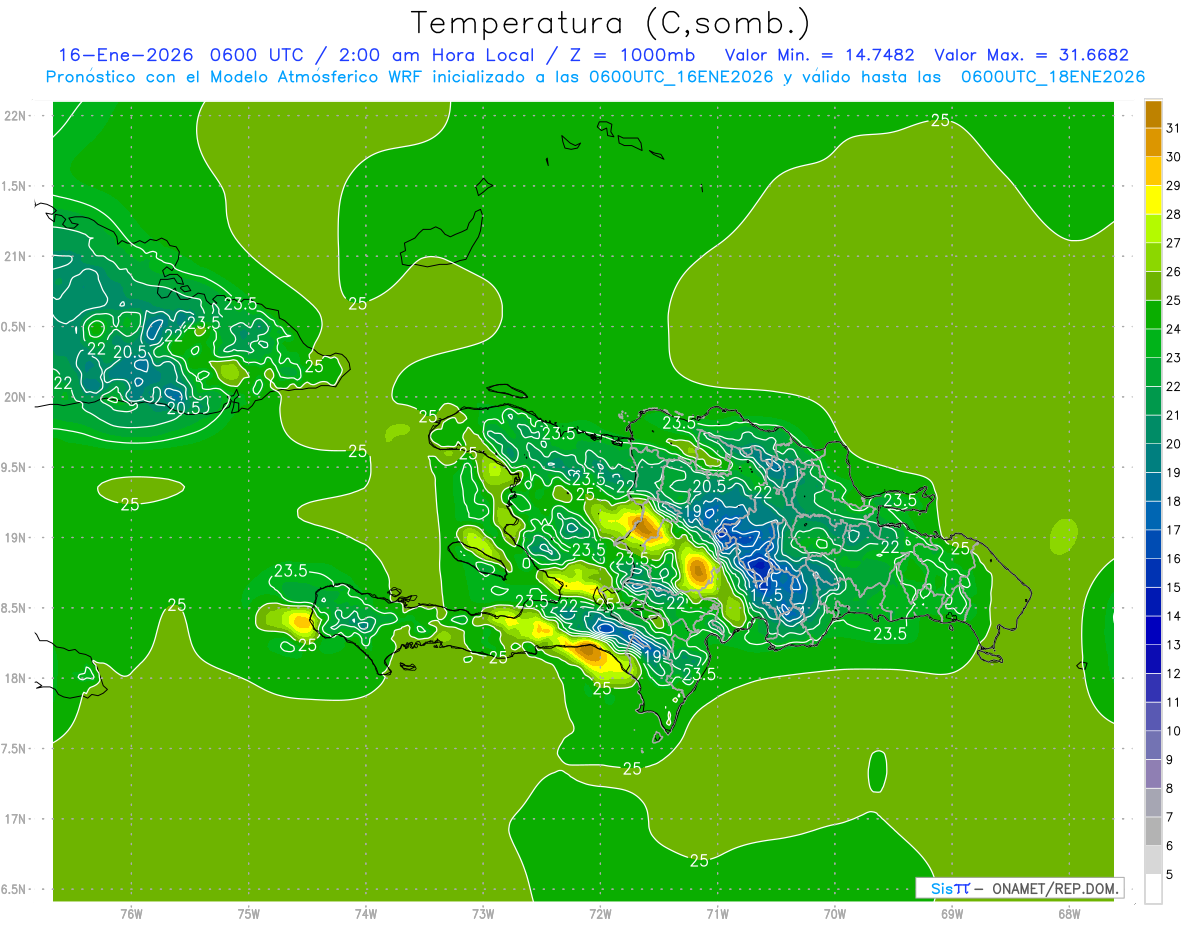Pick the gray colorbar swatch between 6 and 7
The width and height of the screenshot is (1200, 927).
click(x=1153, y=832)
